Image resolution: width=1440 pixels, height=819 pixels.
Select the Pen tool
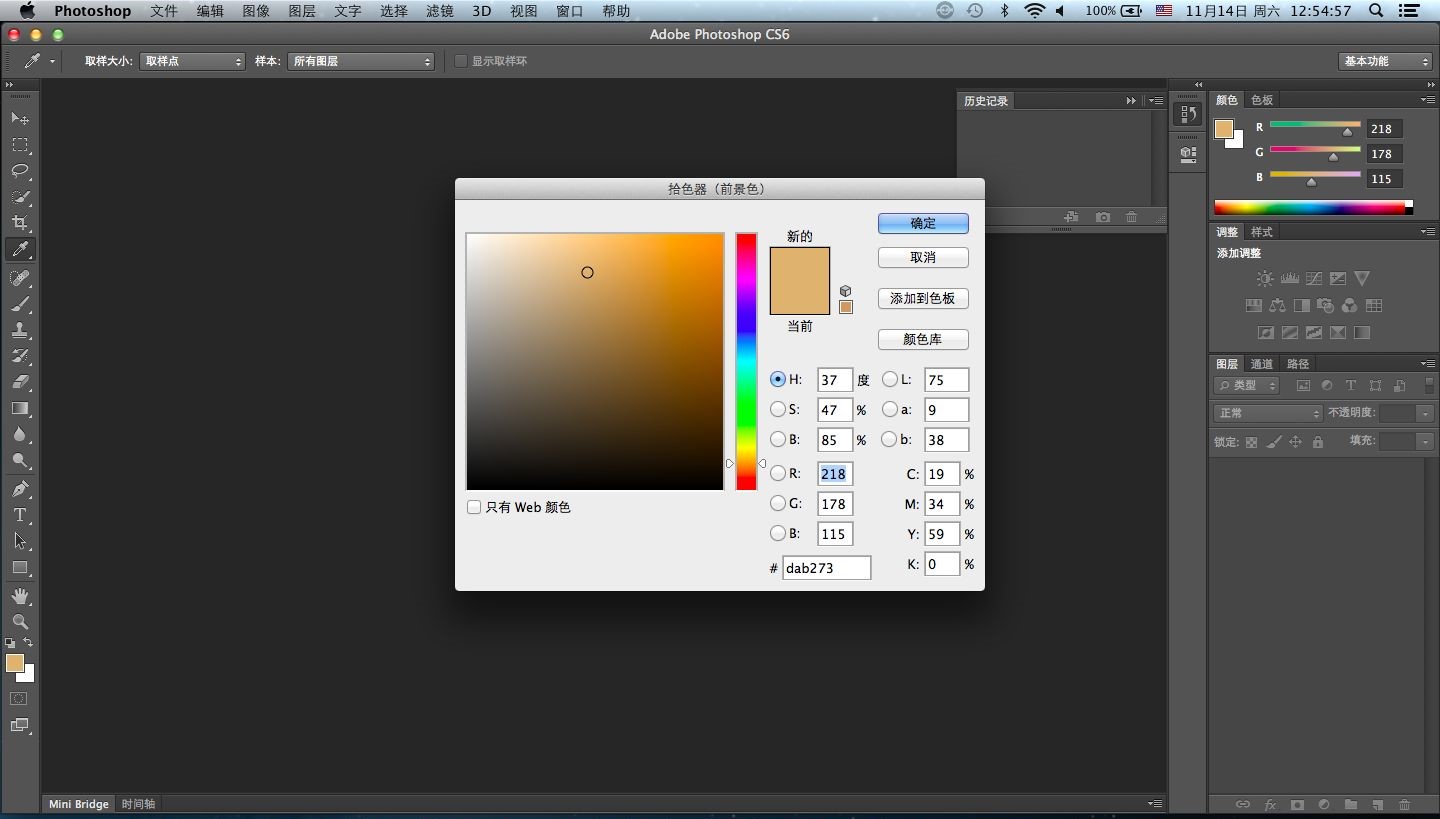coord(19,489)
